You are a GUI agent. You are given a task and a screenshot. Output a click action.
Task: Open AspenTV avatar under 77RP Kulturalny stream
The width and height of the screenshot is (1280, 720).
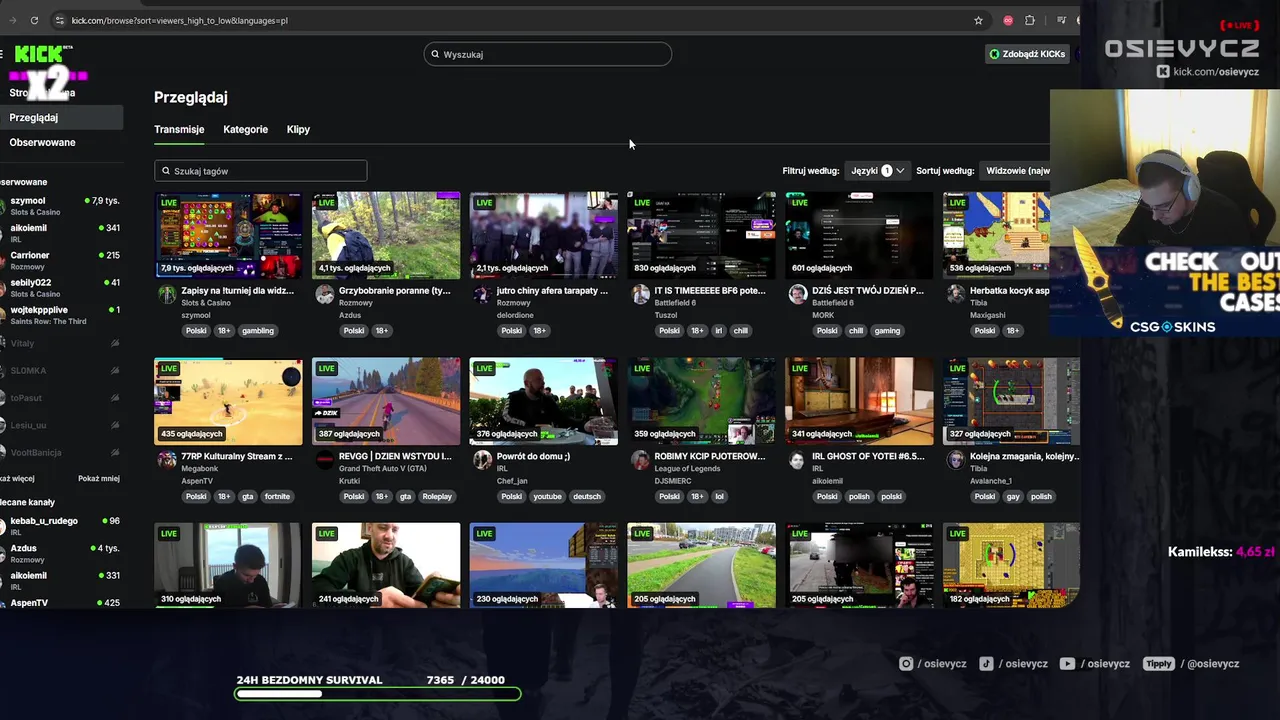167,460
